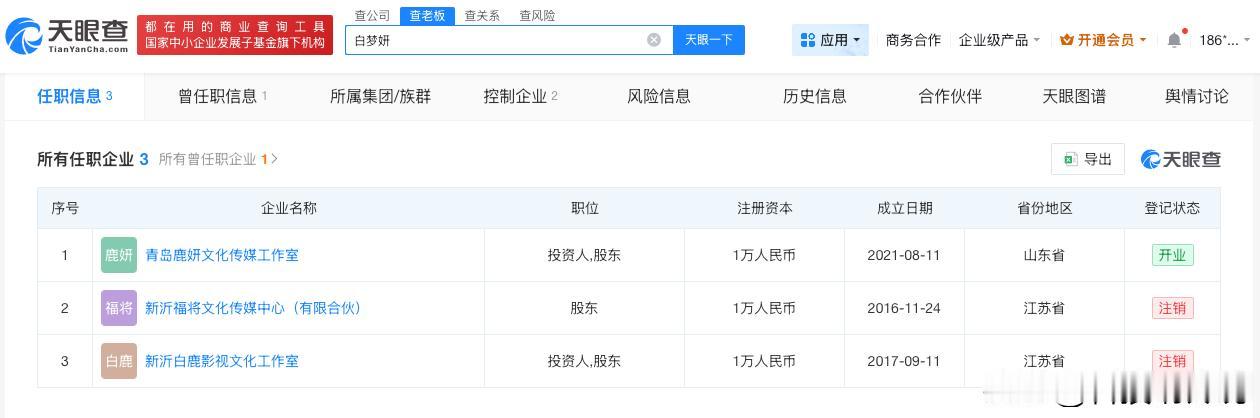Viewport: 1260px width, 418px height.
Task: Open the notification bell
Action: (x=1174, y=40)
